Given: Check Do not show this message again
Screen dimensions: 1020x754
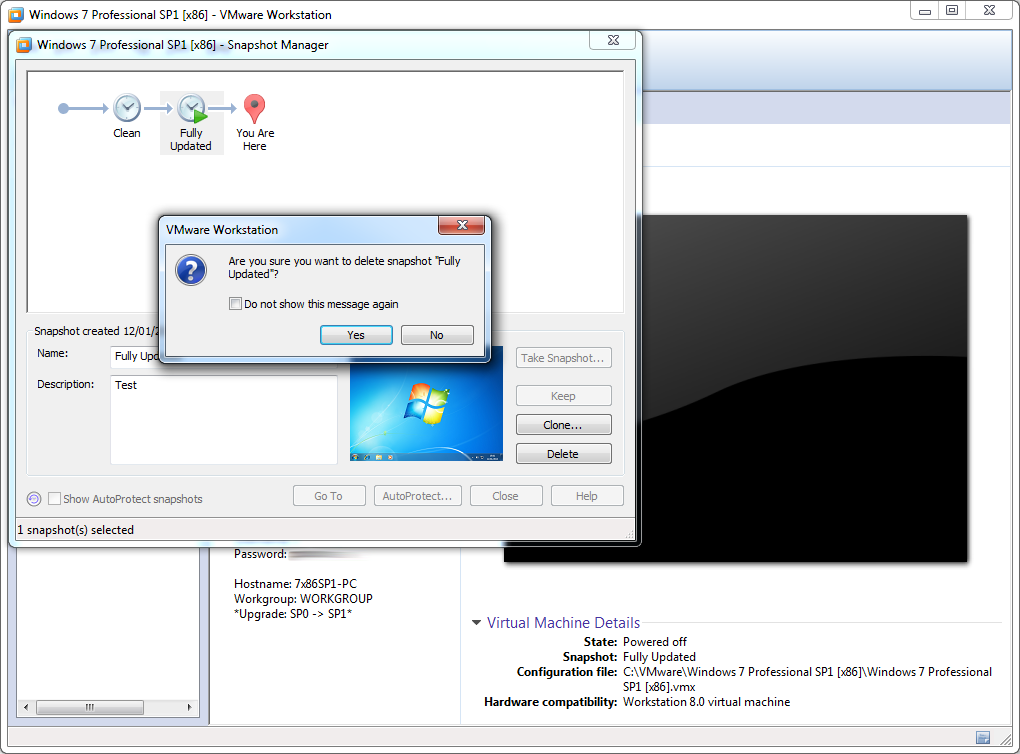Looking at the screenshot, I should point(235,304).
